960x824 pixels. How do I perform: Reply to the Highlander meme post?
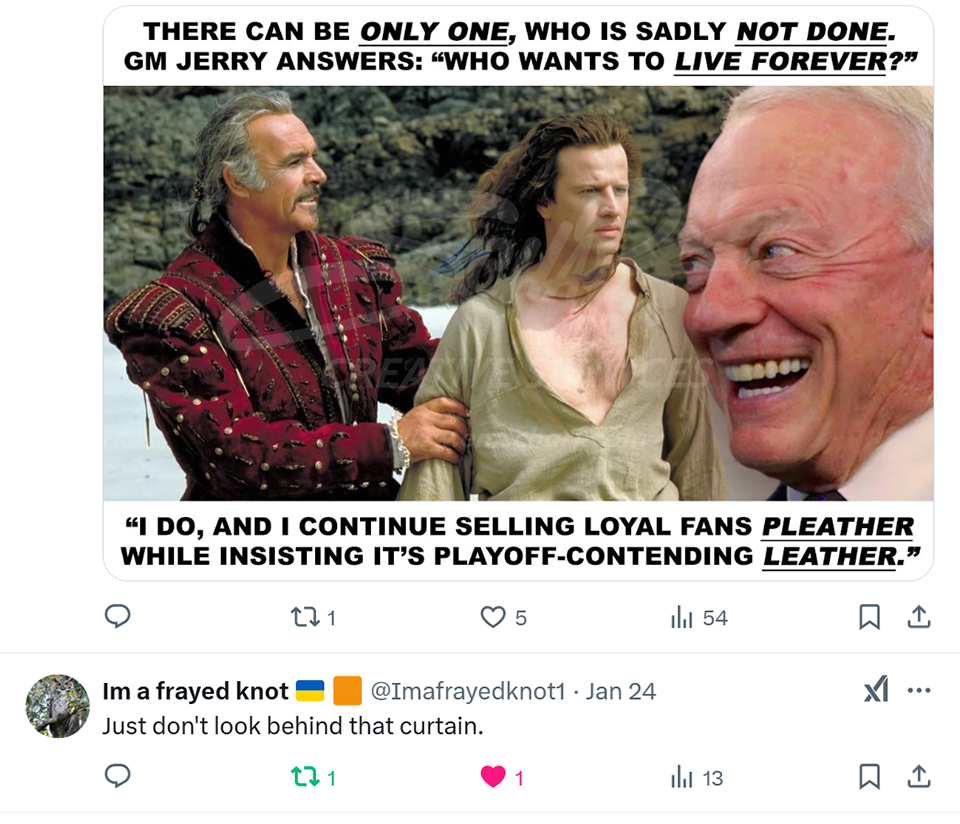tap(118, 616)
